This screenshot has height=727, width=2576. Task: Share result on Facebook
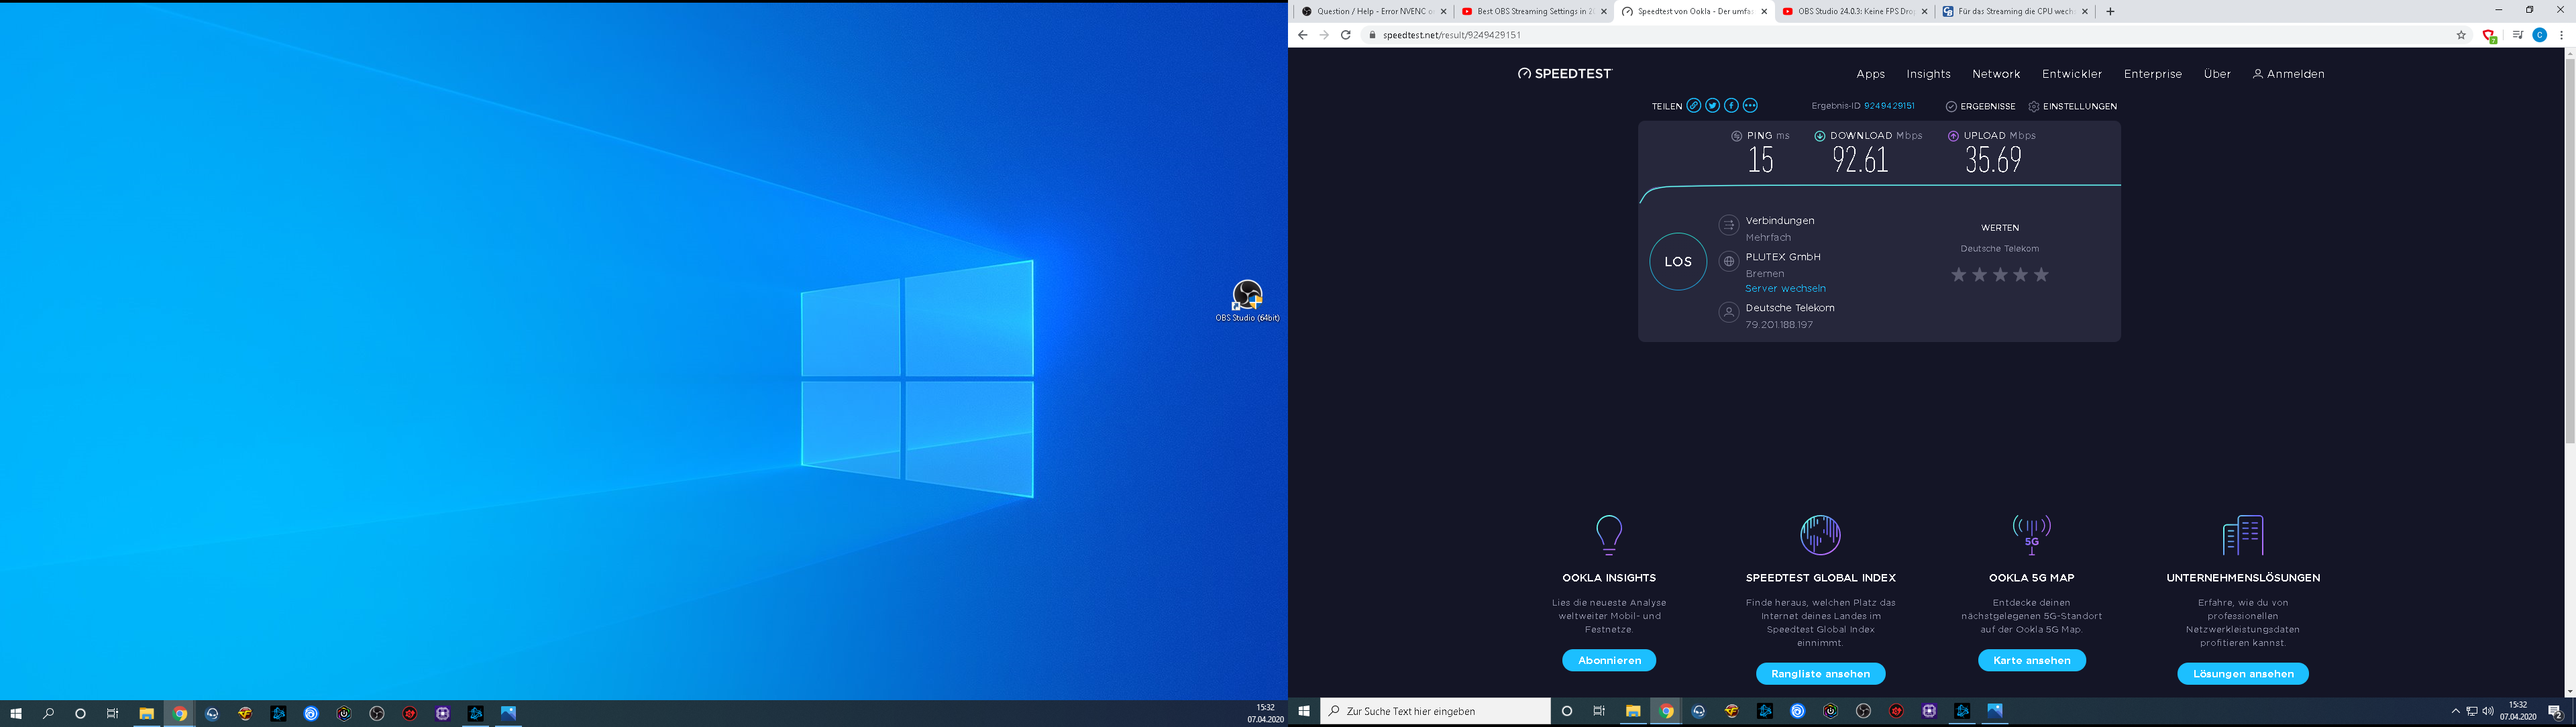(x=1731, y=106)
